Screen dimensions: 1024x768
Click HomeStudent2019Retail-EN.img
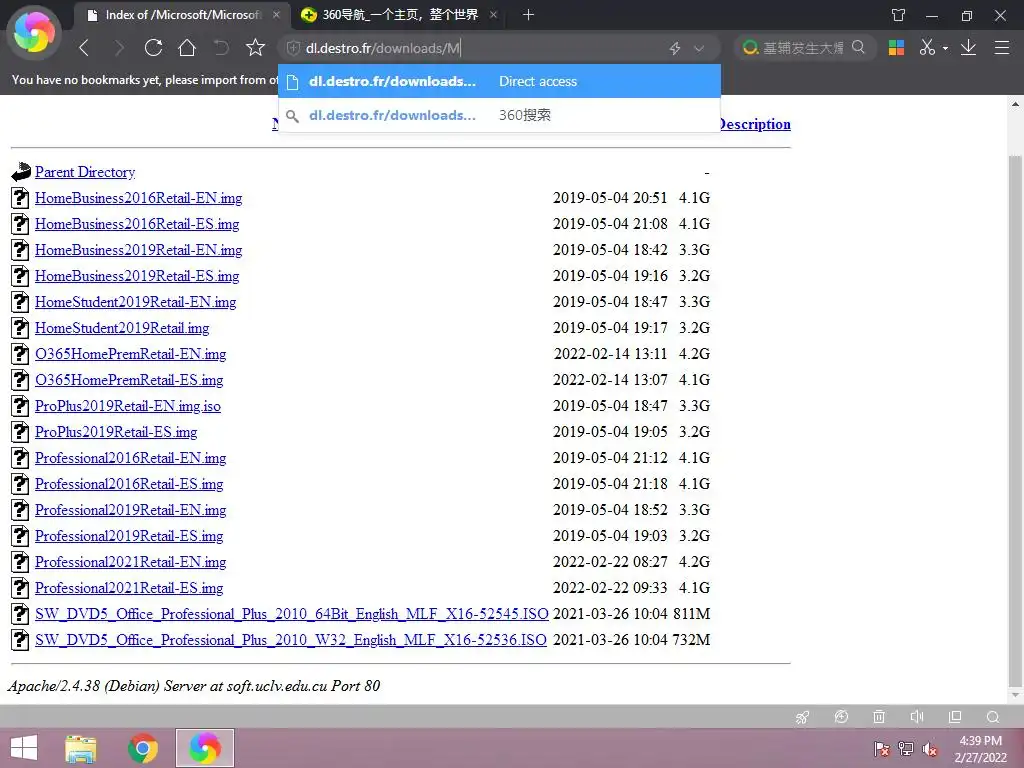click(136, 302)
